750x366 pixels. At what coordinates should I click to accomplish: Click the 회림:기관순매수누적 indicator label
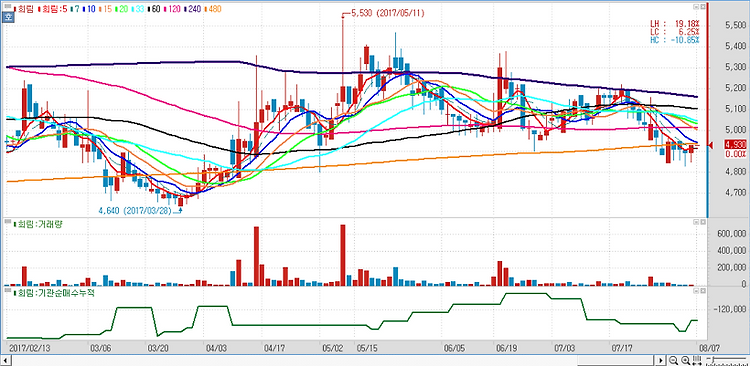pos(53,292)
